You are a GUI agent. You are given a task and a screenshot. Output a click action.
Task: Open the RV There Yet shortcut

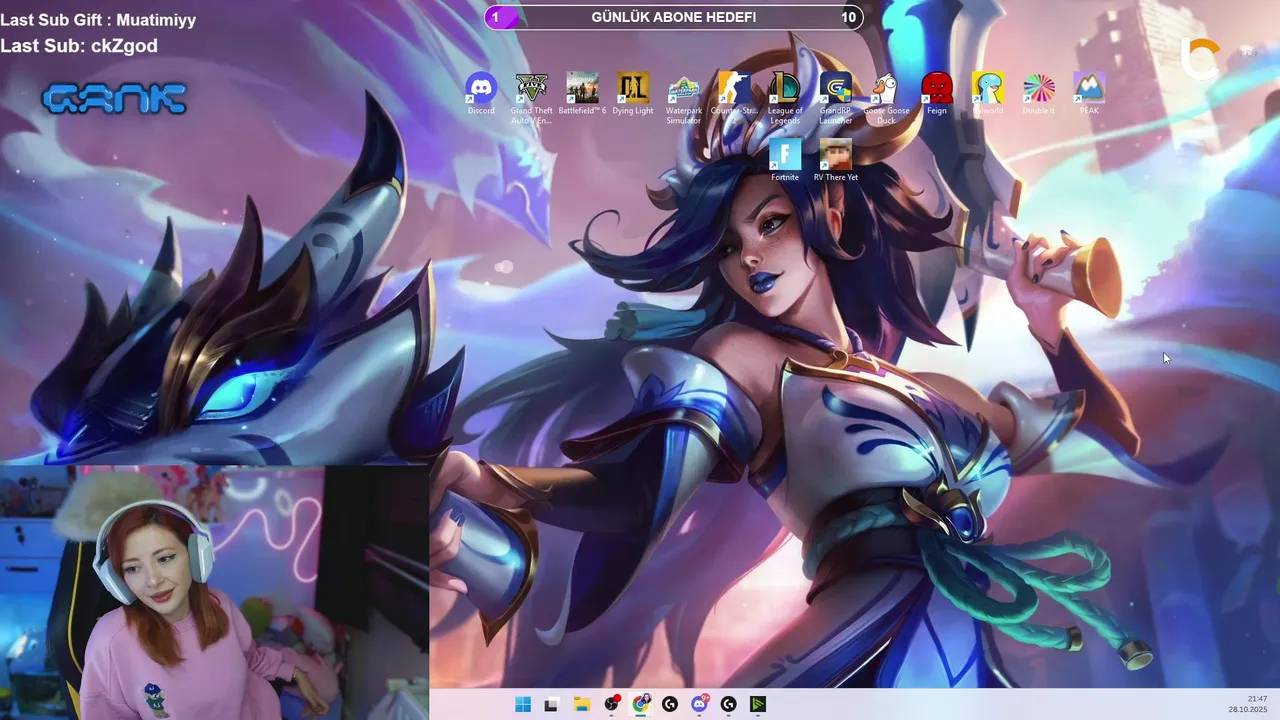click(836, 160)
